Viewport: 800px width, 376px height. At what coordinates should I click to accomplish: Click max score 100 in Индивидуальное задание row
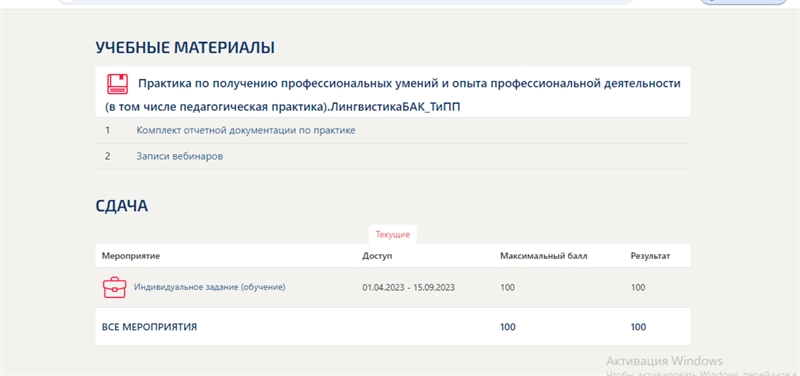tap(508, 288)
